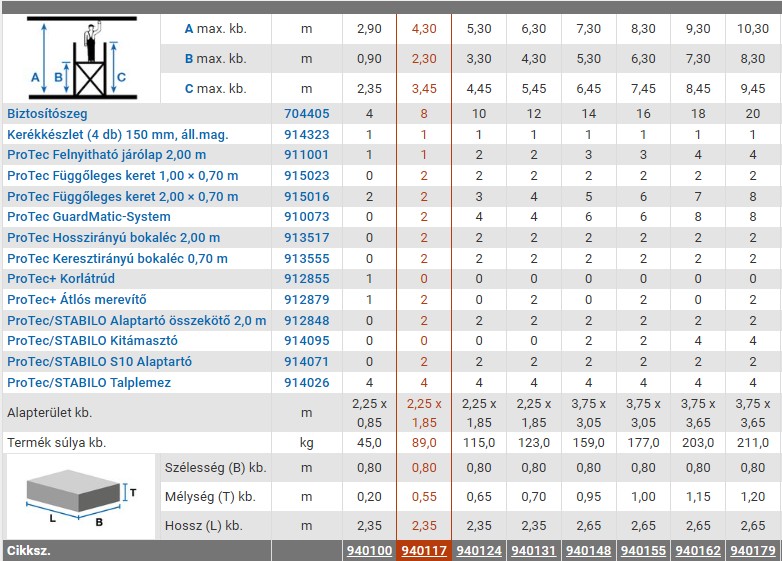Screen dimensions: 782x561
Task: Click item code 910073
Action: coord(306,217)
